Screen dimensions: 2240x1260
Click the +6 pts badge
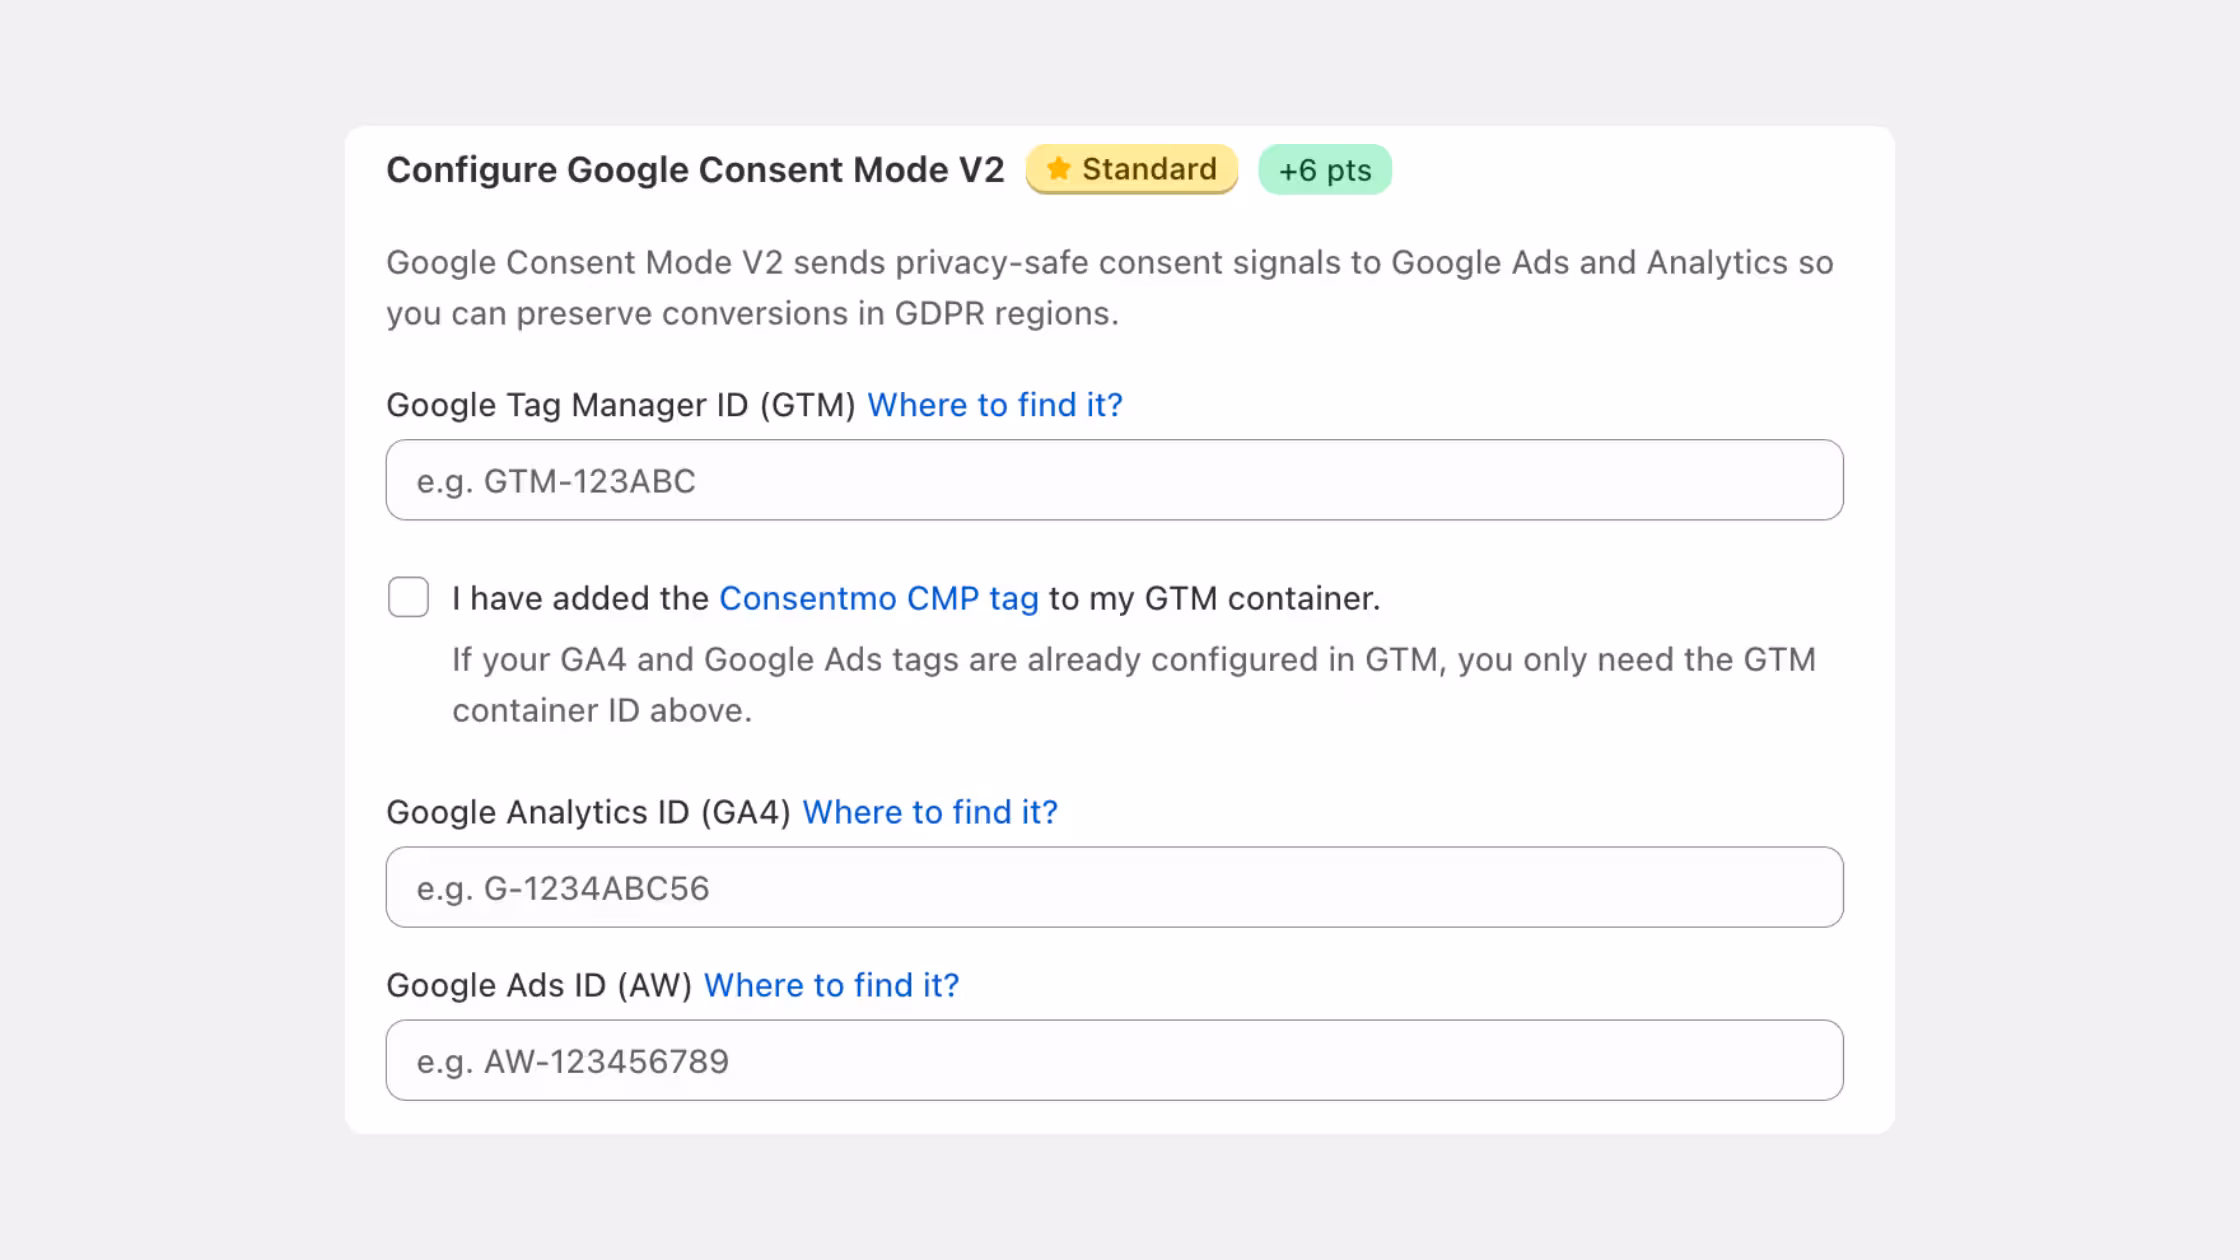point(1325,170)
